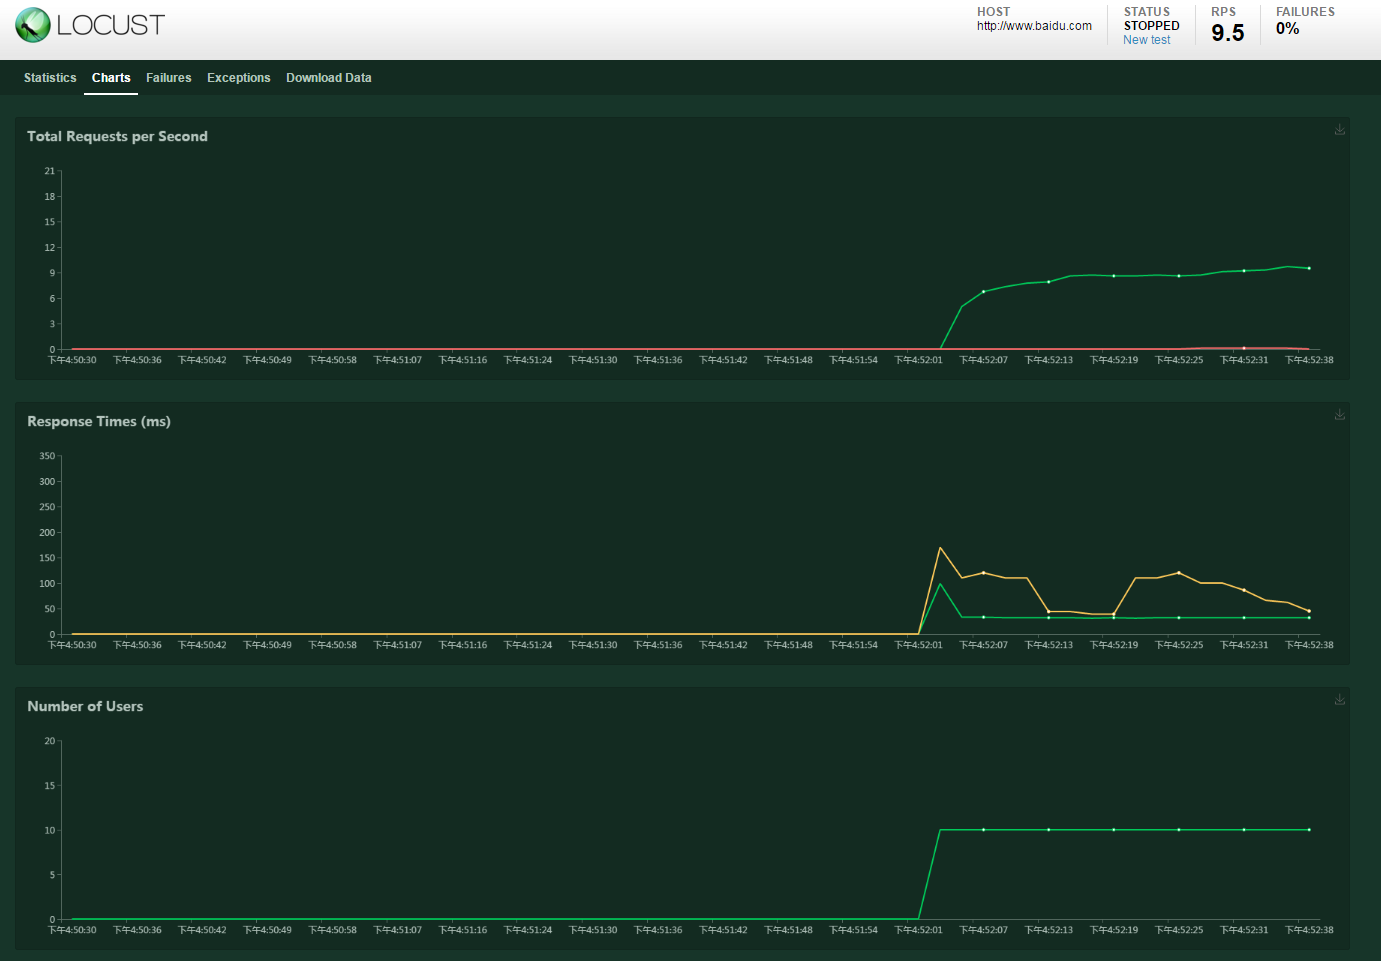Viewport: 1381px width, 961px height.
Task: Click the Total Requests per Second title
Action: pyautogui.click(x=117, y=136)
